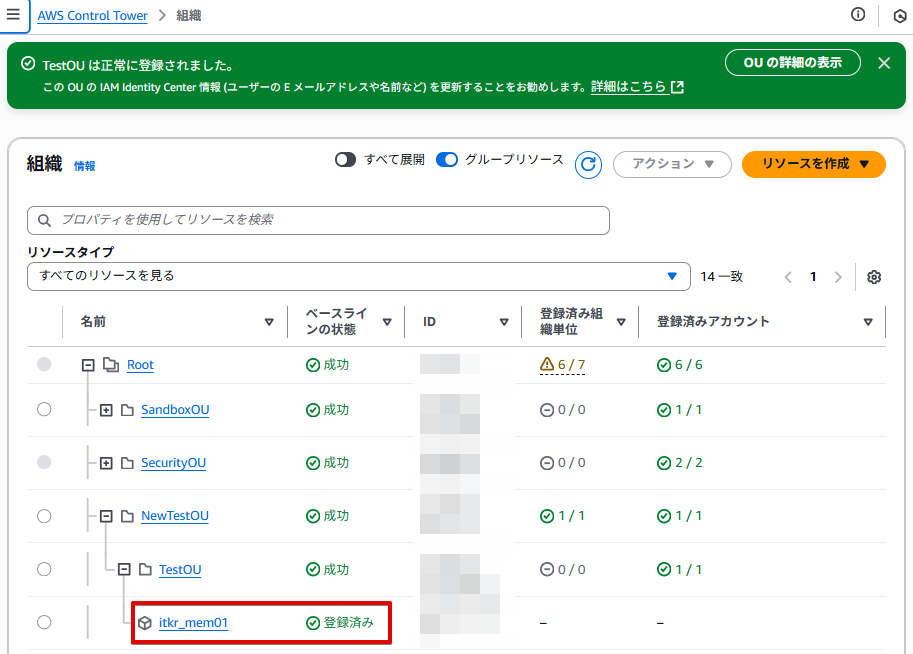
Task: Click the hexagon settings icon at top right
Action: coord(900,16)
